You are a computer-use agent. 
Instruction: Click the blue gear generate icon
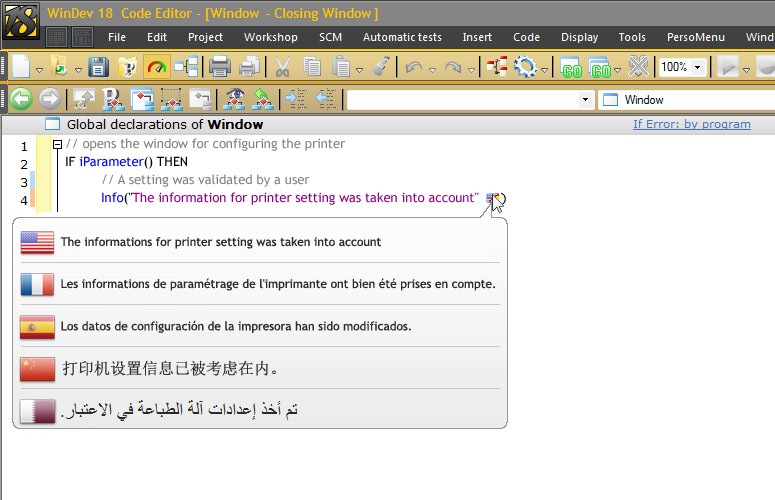coord(525,67)
